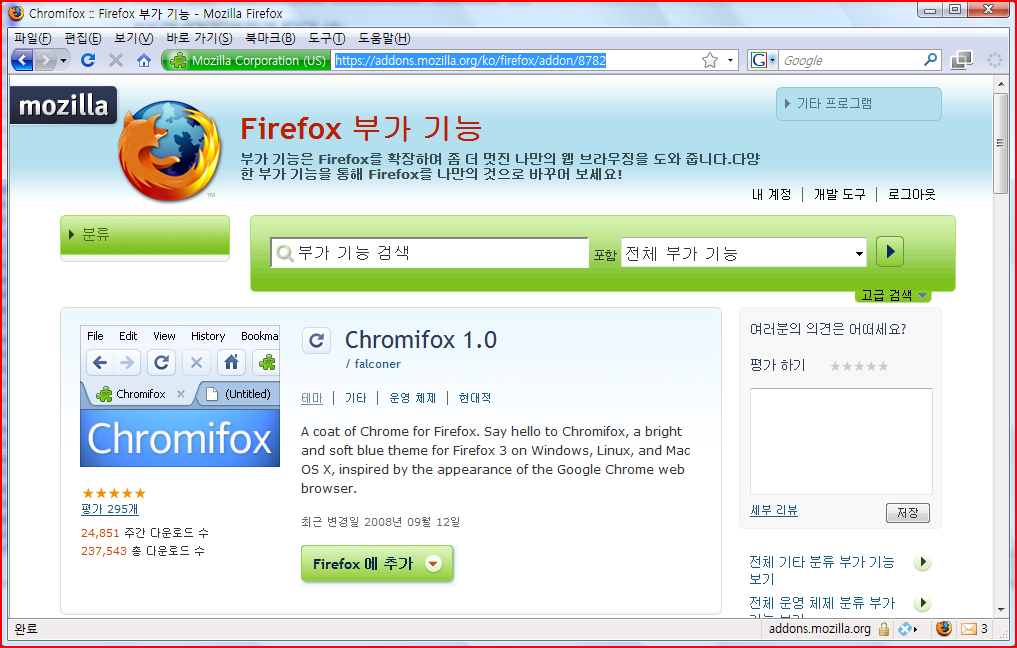Open the 파일(F) menu
1017x648 pixels.
(x=33, y=38)
